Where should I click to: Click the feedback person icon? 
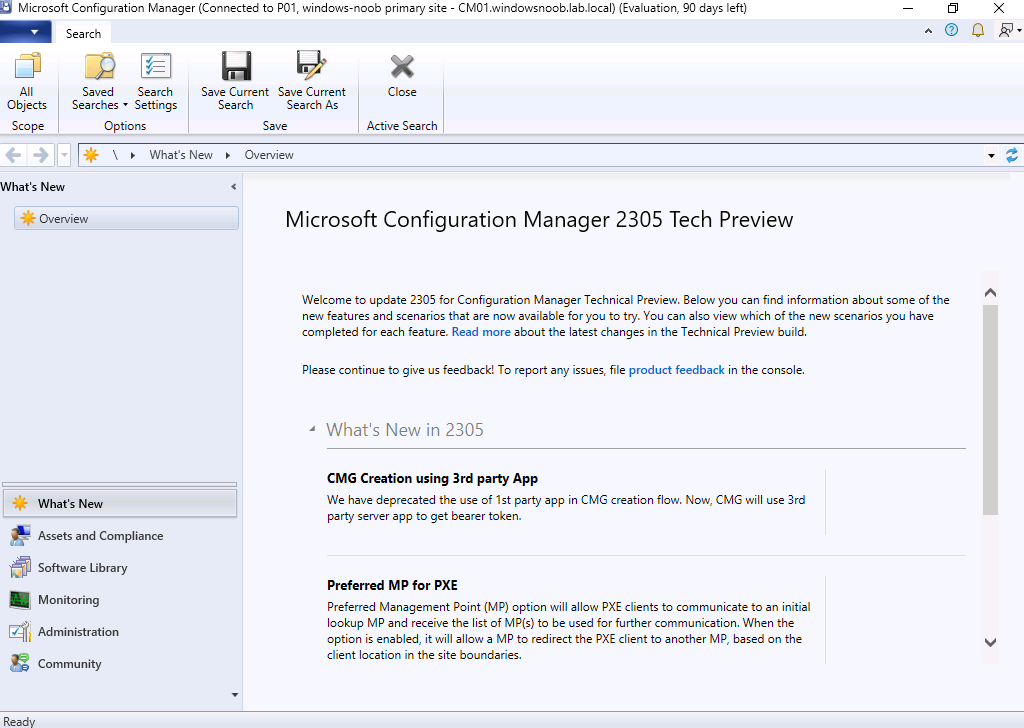click(x=1006, y=30)
